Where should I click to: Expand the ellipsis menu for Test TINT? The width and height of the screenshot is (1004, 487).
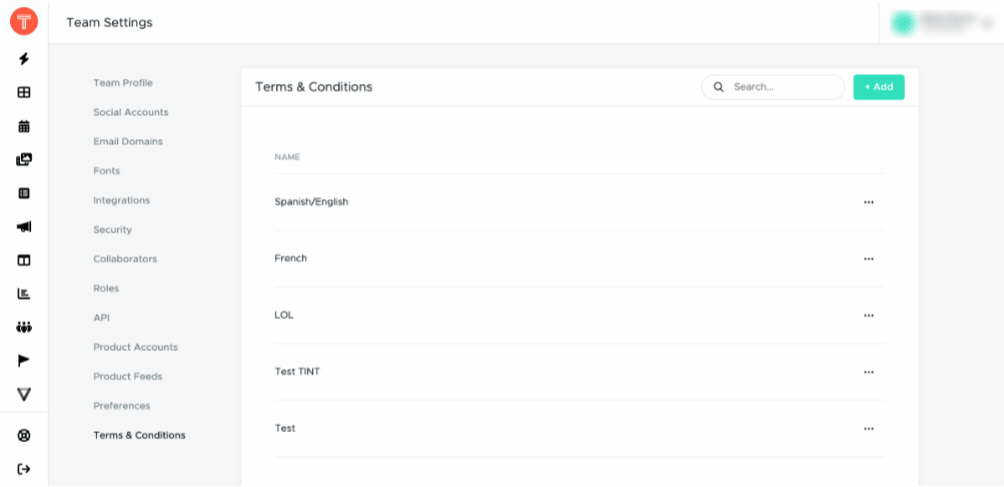tap(868, 372)
